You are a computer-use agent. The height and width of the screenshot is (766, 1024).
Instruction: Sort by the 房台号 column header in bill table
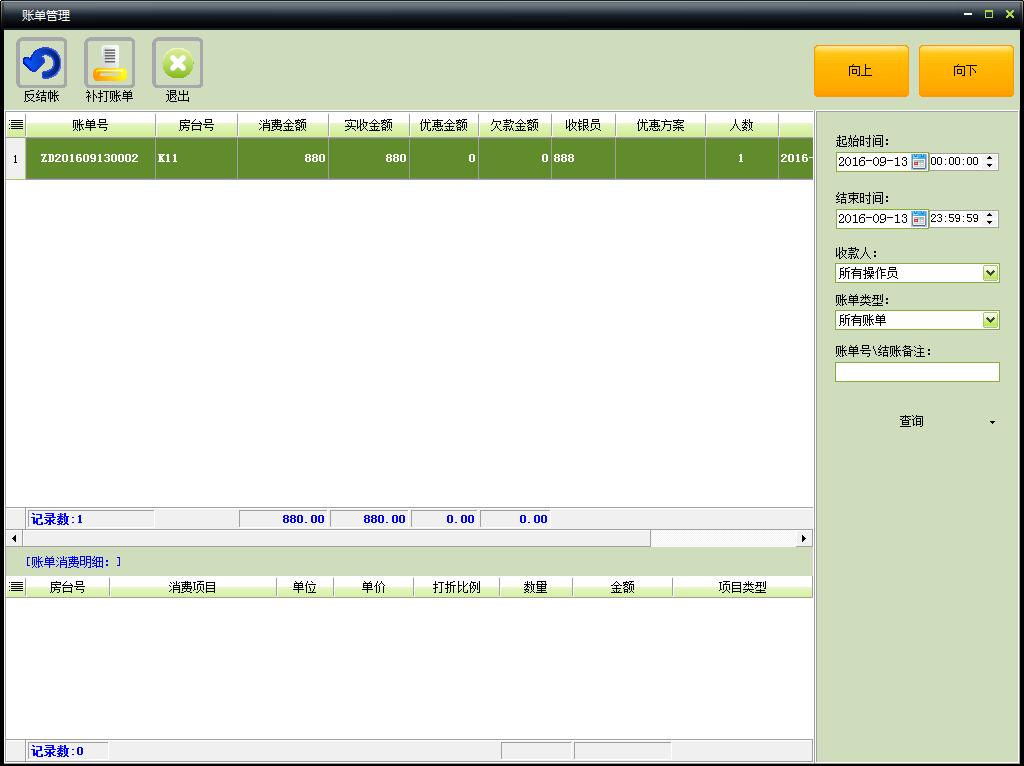pos(197,125)
